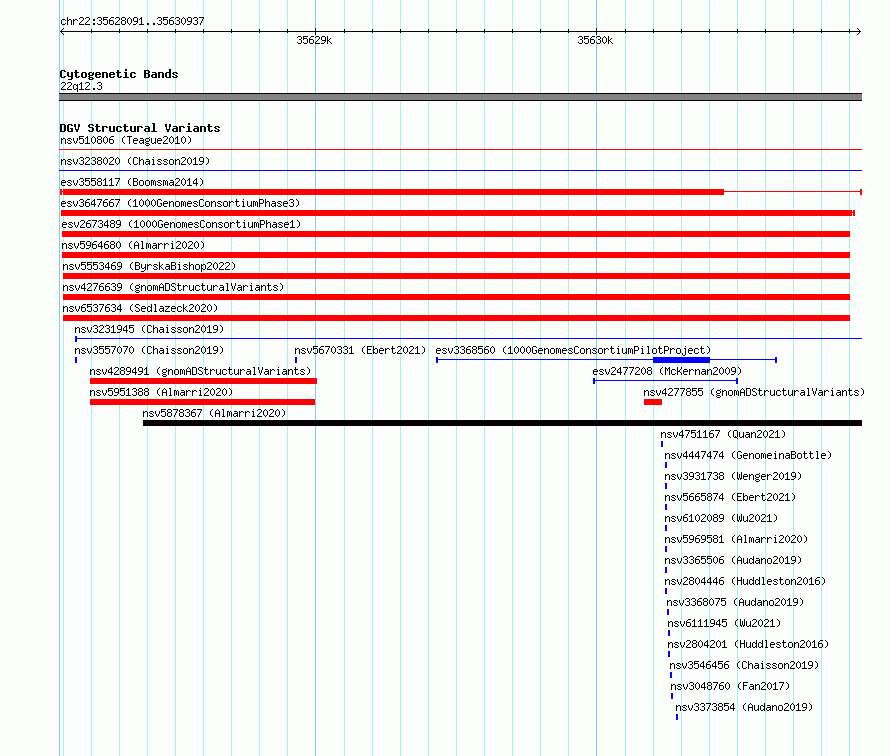This screenshot has width=890, height=756.
Task: Open esv3647667 (1000GenomesConsortiumPhase3) variant label
Action: click(x=180, y=203)
